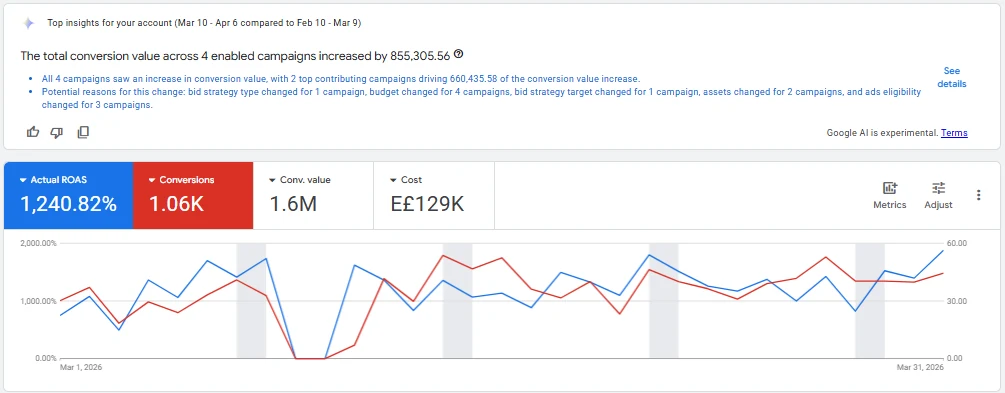Image resolution: width=1005 pixels, height=393 pixels.
Task: Click the 60.00 right axis label
Action: click(956, 244)
